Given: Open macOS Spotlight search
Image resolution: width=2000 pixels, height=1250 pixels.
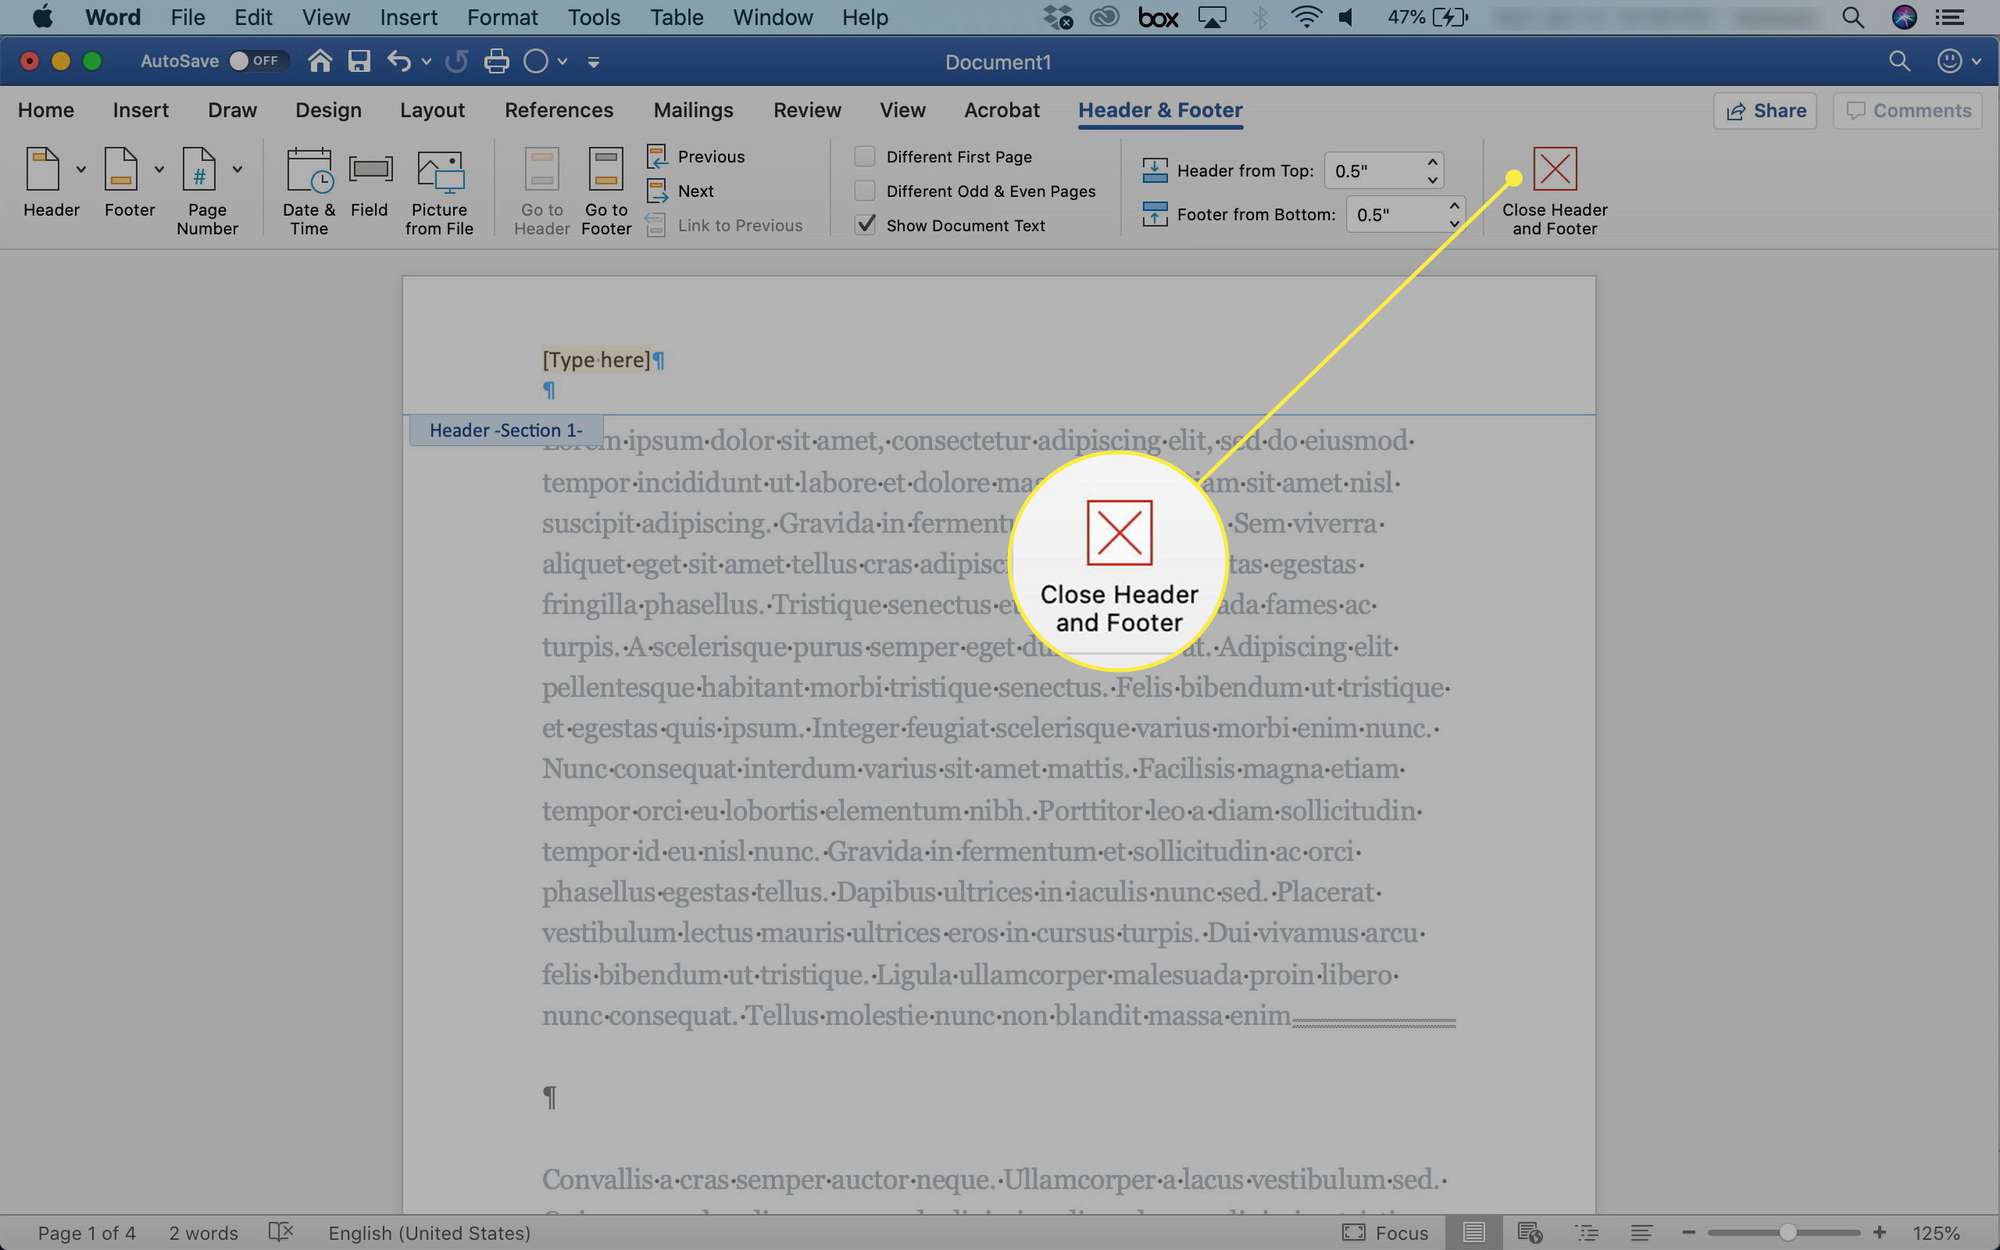Looking at the screenshot, I should pos(1852,17).
